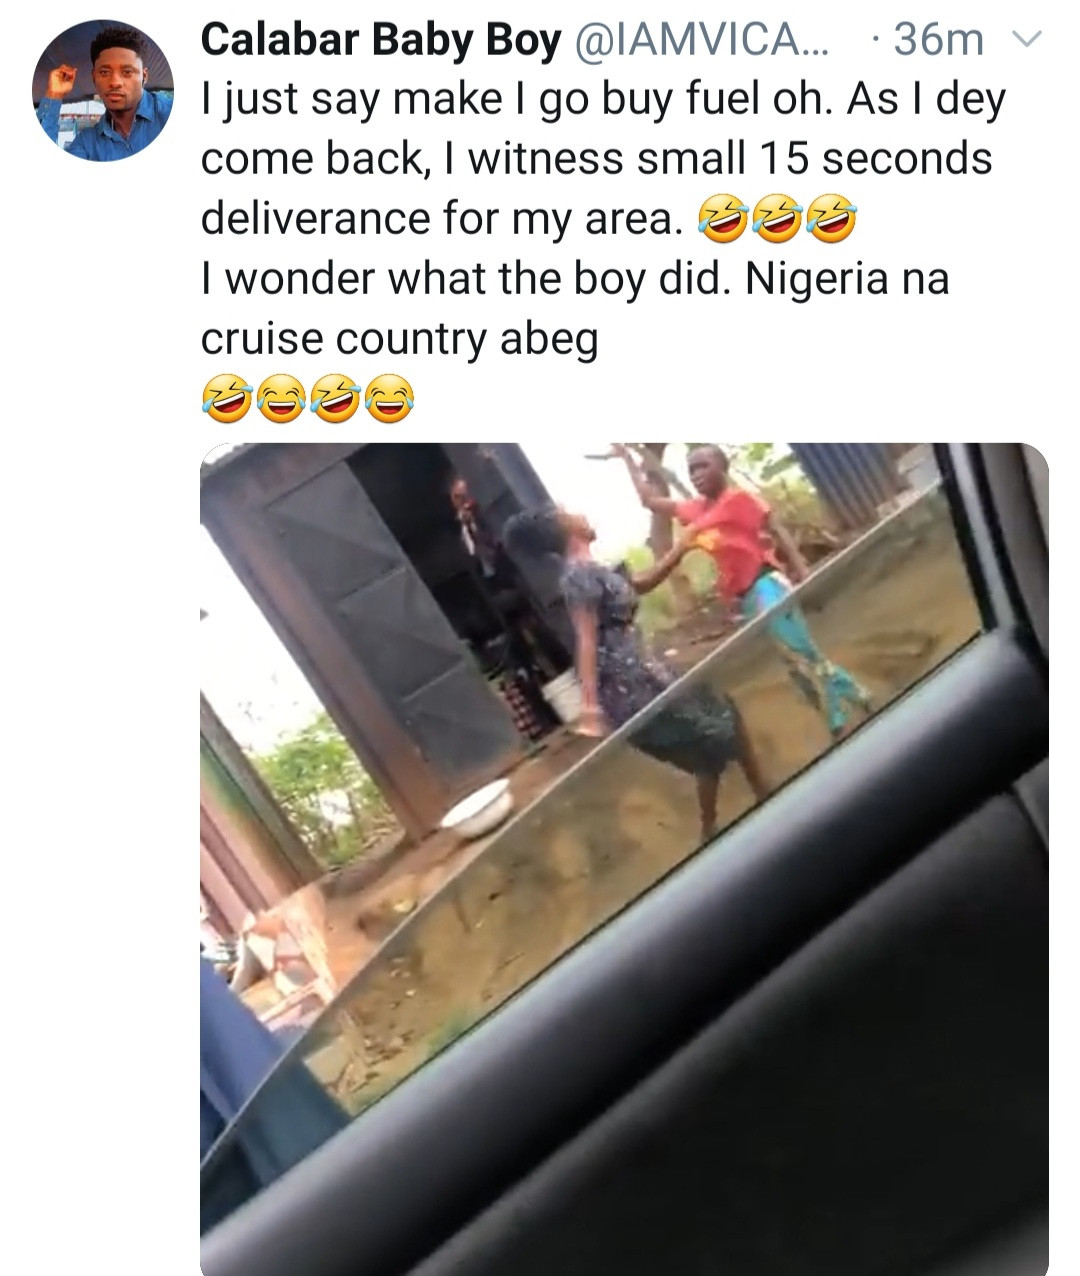Play the embedded video of the yard scene
This screenshot has width=1080, height=1276.
click(624, 859)
